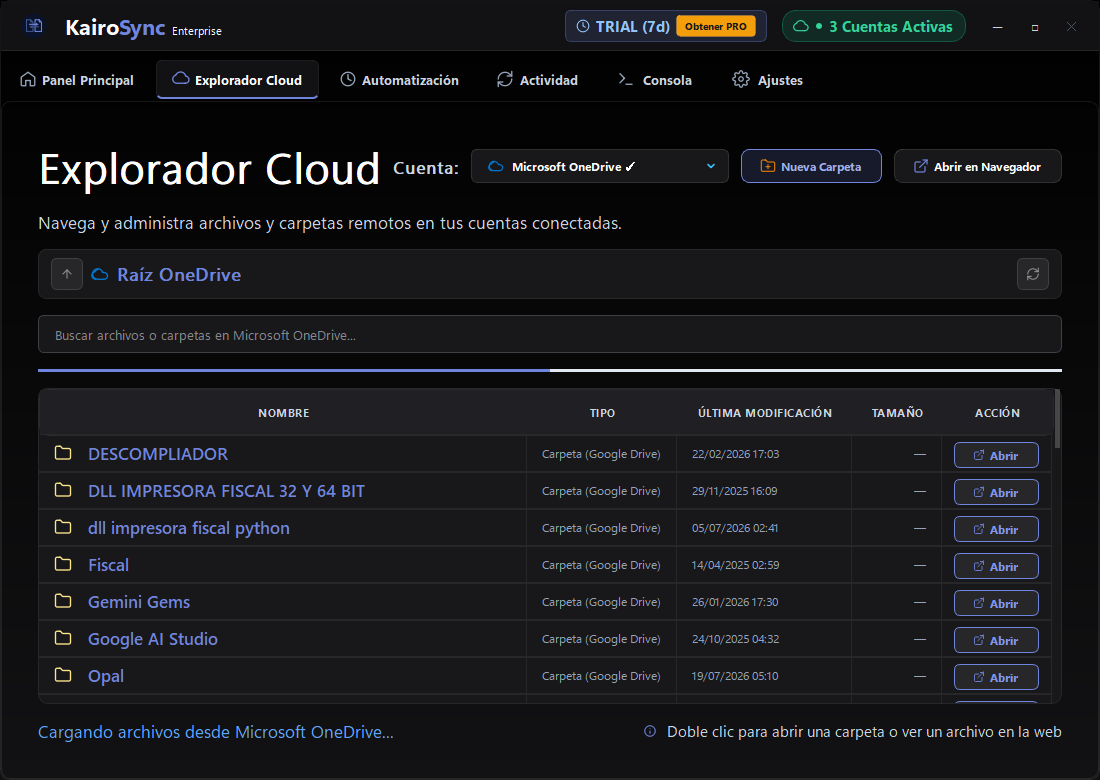Click Abrir for DLL IMPRESORA FISCAL row

coord(996,492)
